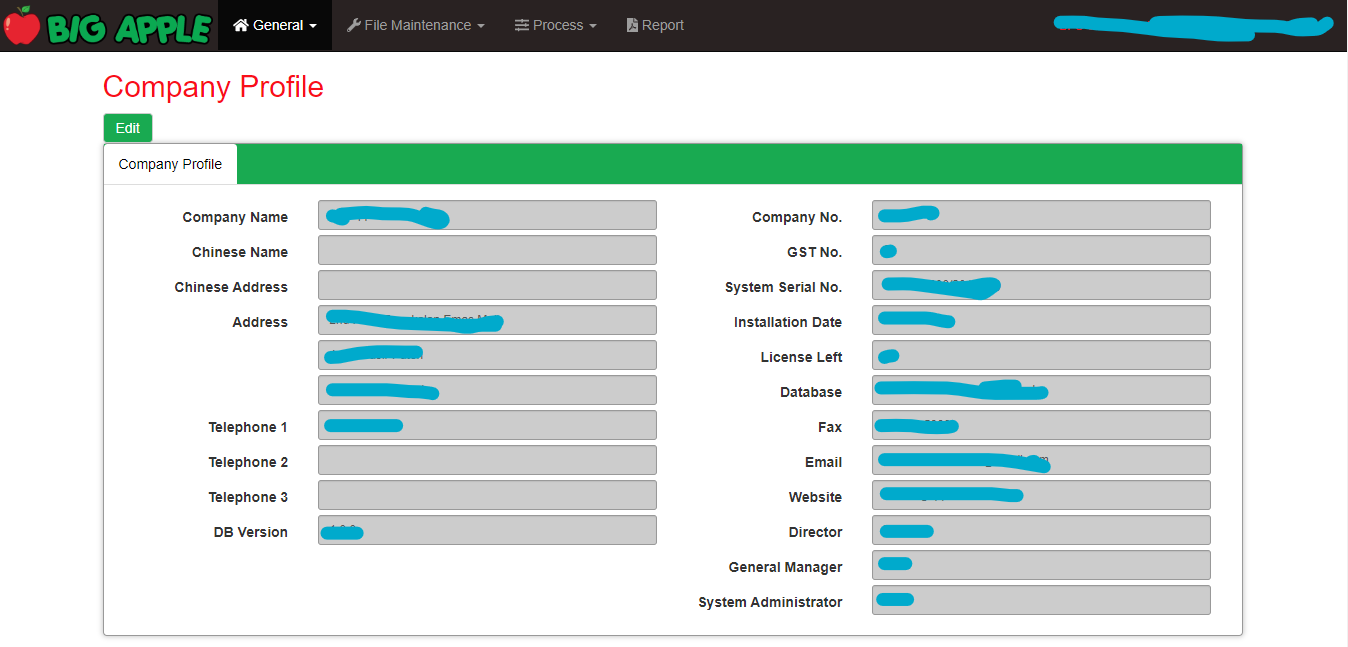Expand the File Maintenance dropdown

point(416,25)
